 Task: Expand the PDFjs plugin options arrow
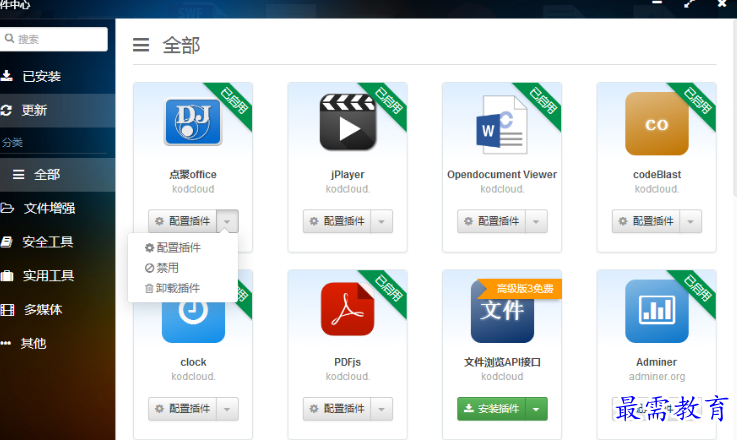tap(382, 409)
